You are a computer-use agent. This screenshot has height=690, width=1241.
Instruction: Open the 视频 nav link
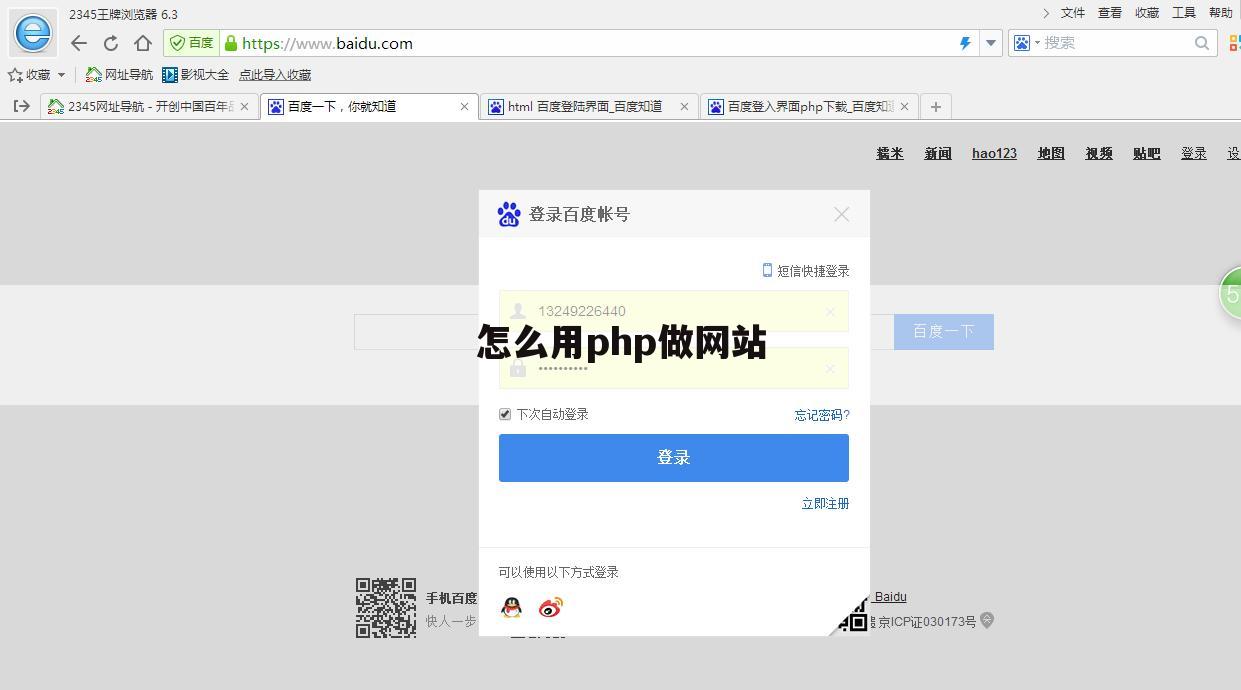(1099, 153)
